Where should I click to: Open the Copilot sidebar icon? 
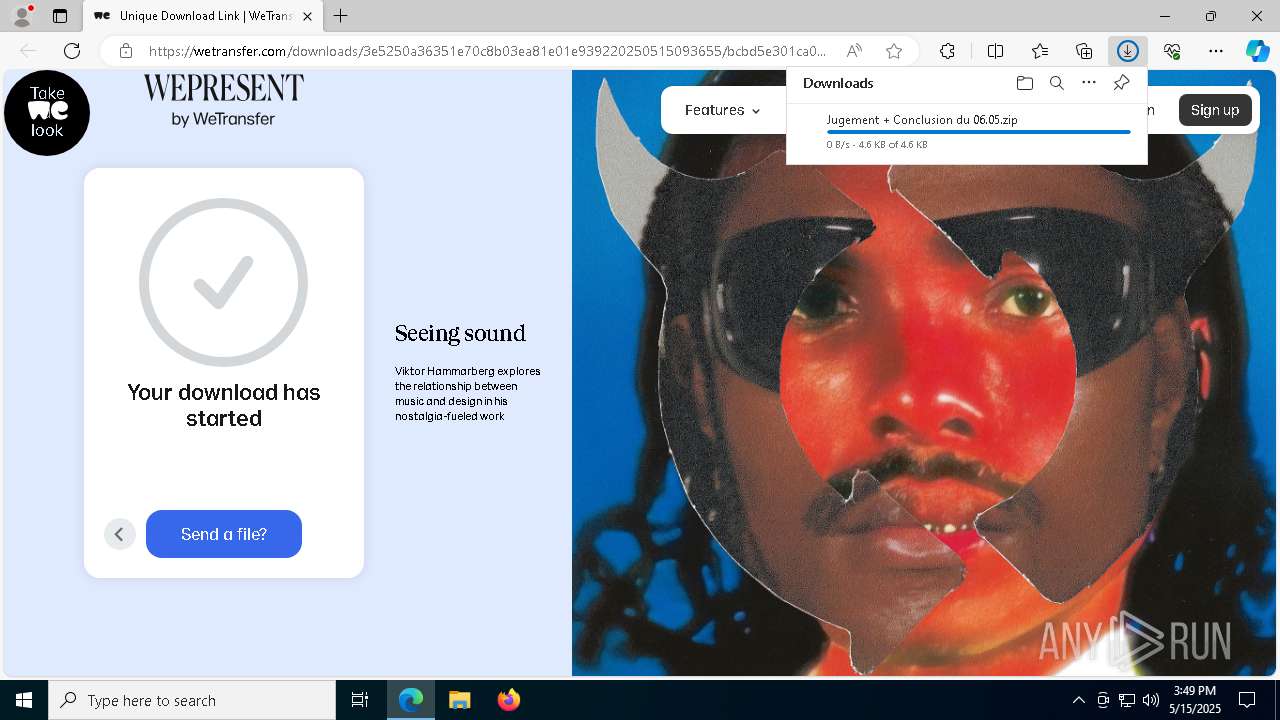pos(1257,51)
